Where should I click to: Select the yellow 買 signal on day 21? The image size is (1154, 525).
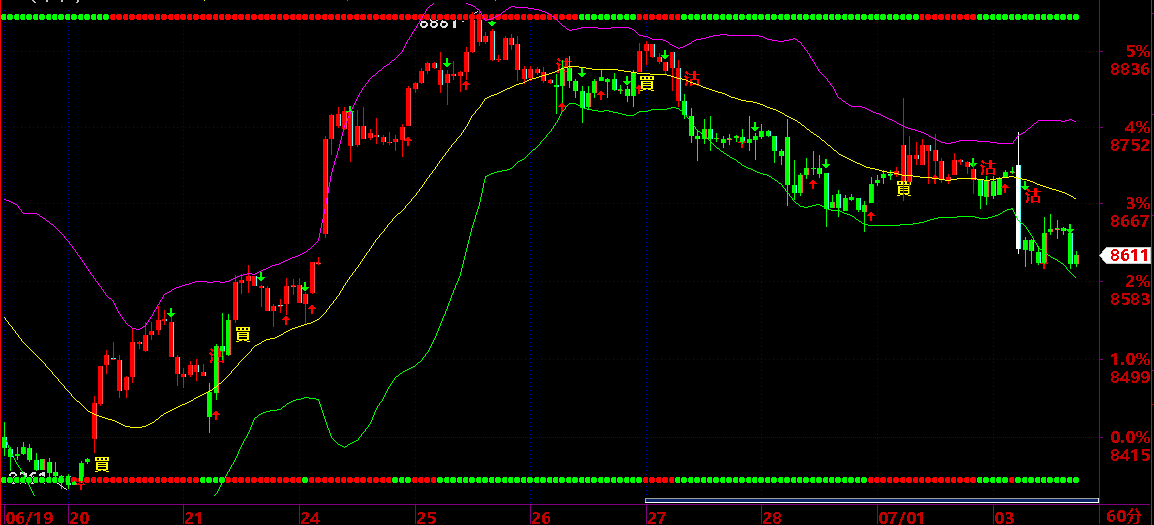(243, 334)
